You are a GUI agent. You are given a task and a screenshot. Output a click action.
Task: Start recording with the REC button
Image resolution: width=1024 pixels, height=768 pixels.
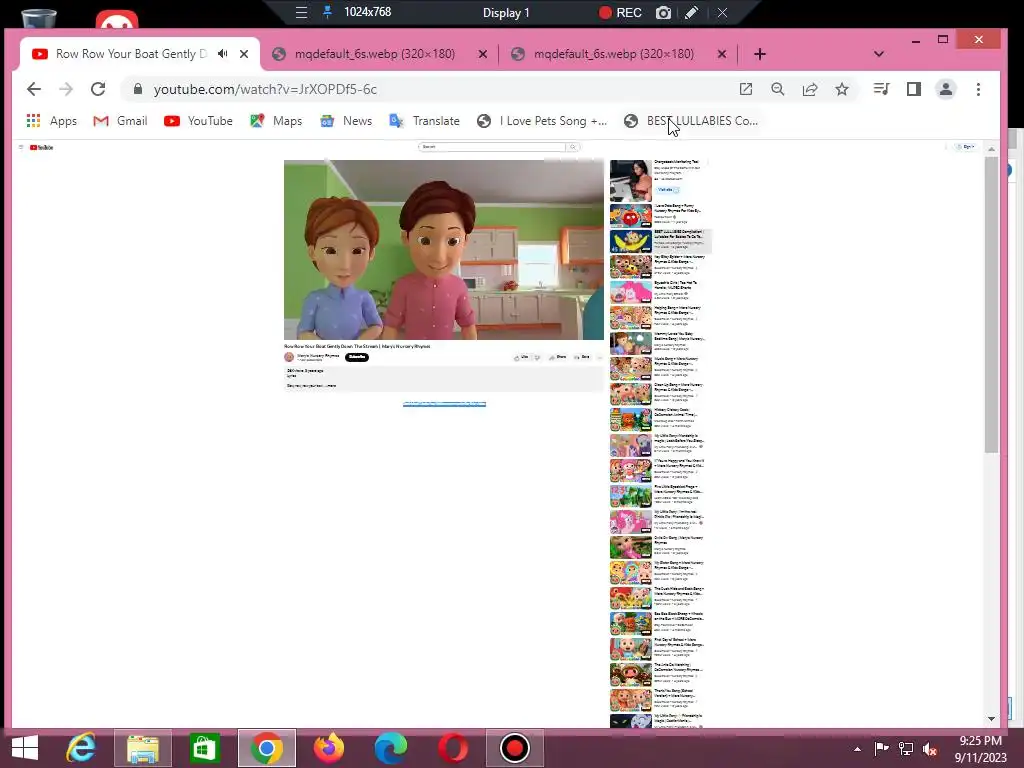click(620, 12)
